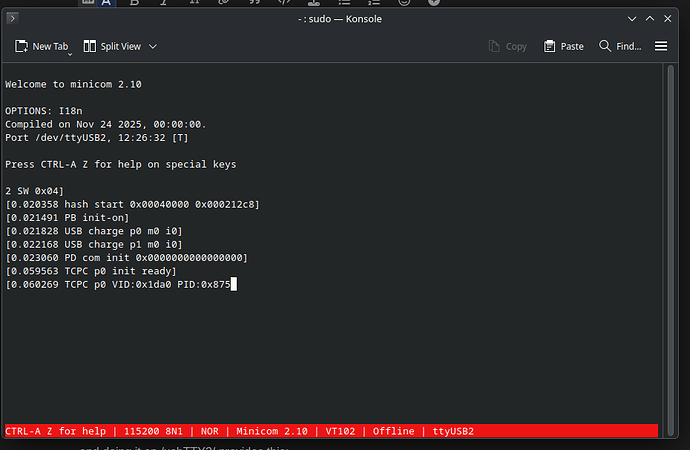Click 'CTRL-A Z for help' in status bar
Viewport: 690px width, 450px height.
(55, 431)
